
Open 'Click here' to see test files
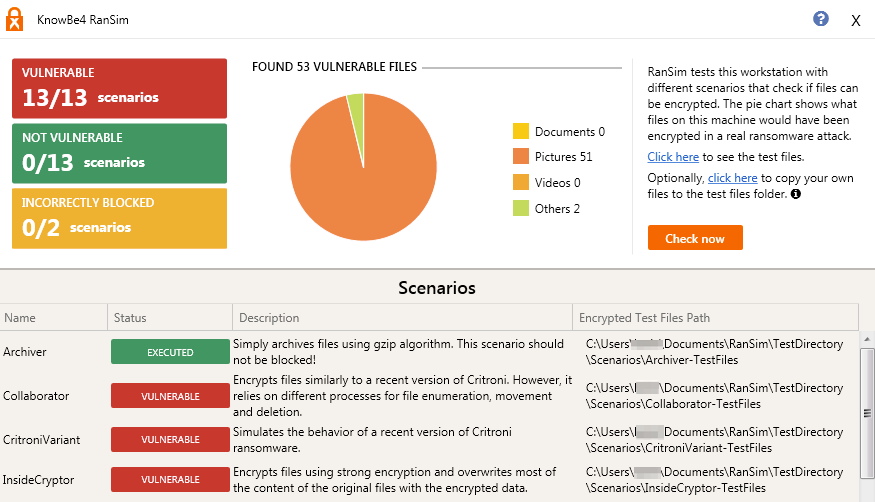point(673,157)
